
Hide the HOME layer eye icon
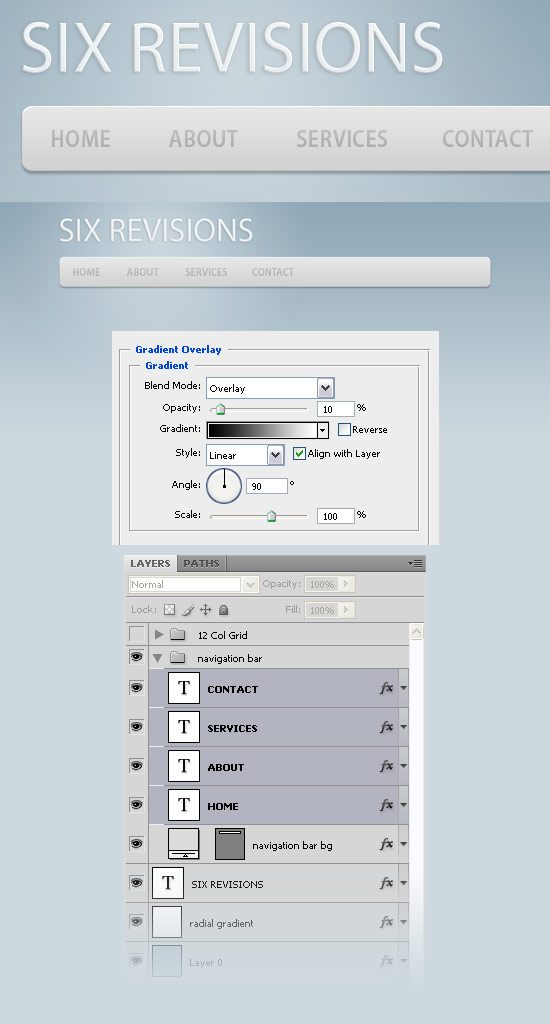(x=137, y=805)
